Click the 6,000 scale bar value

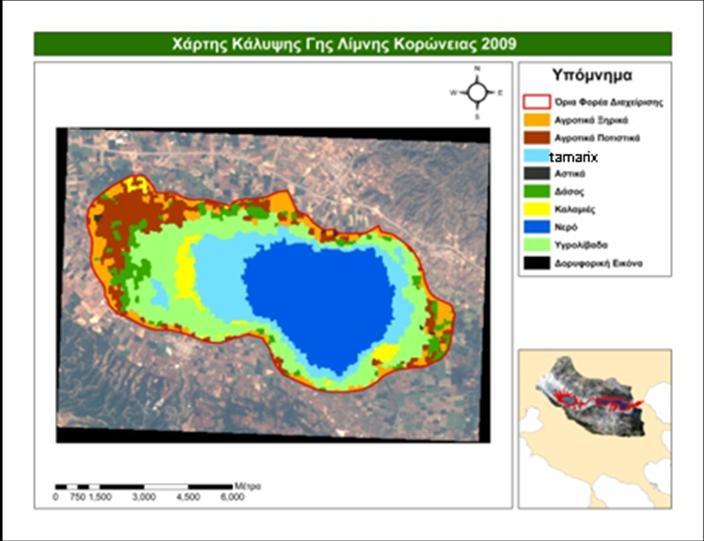(x=232, y=497)
